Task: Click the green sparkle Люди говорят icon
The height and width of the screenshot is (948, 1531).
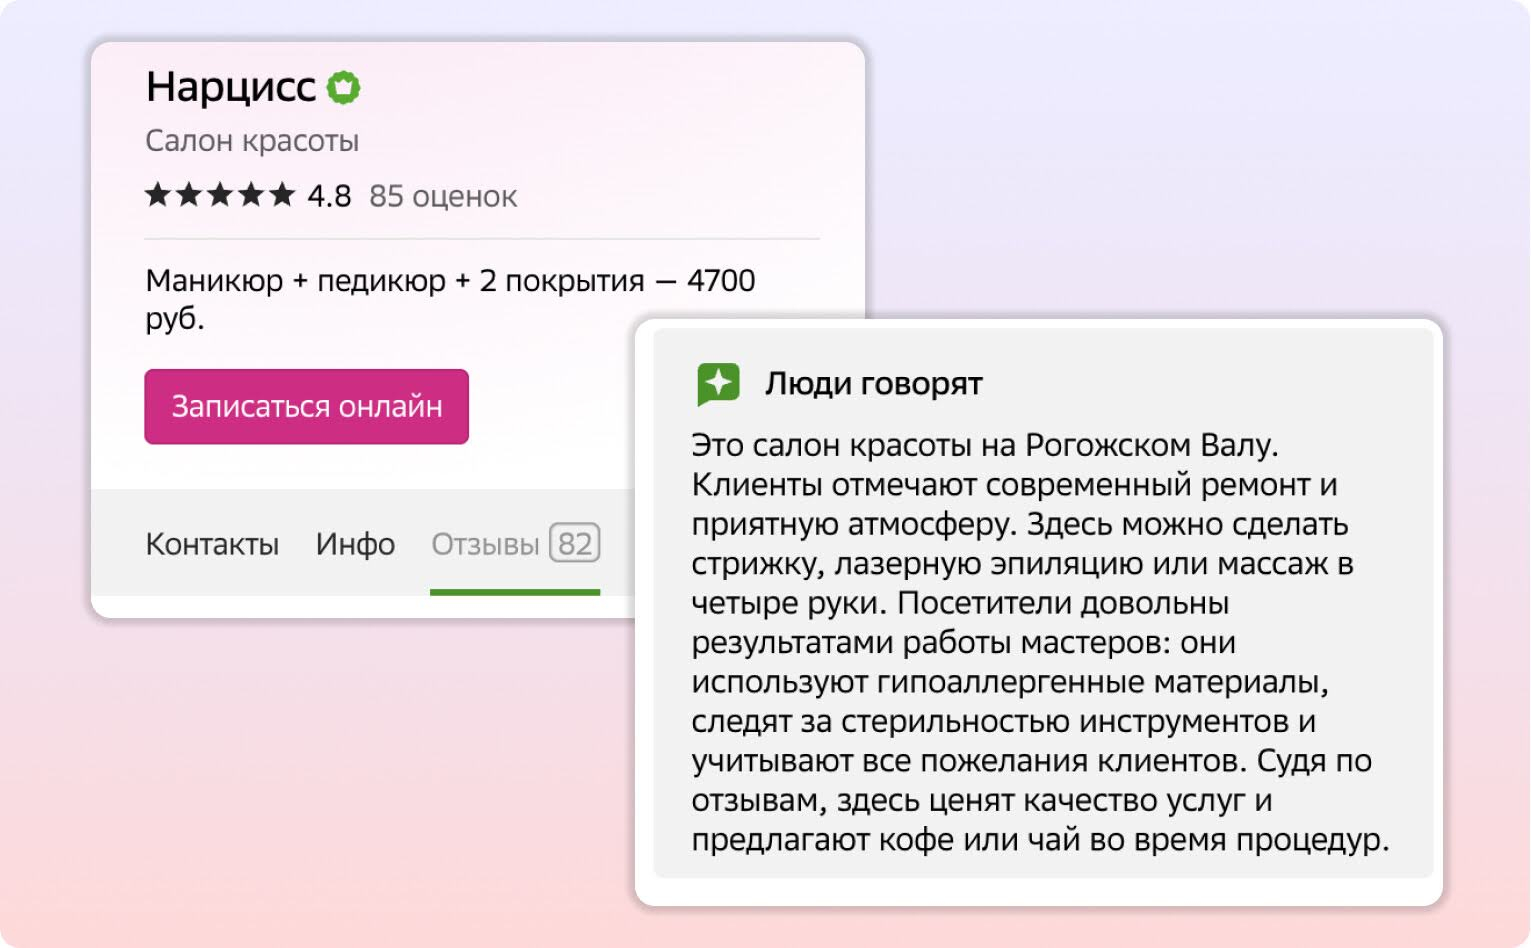Action: 718,384
